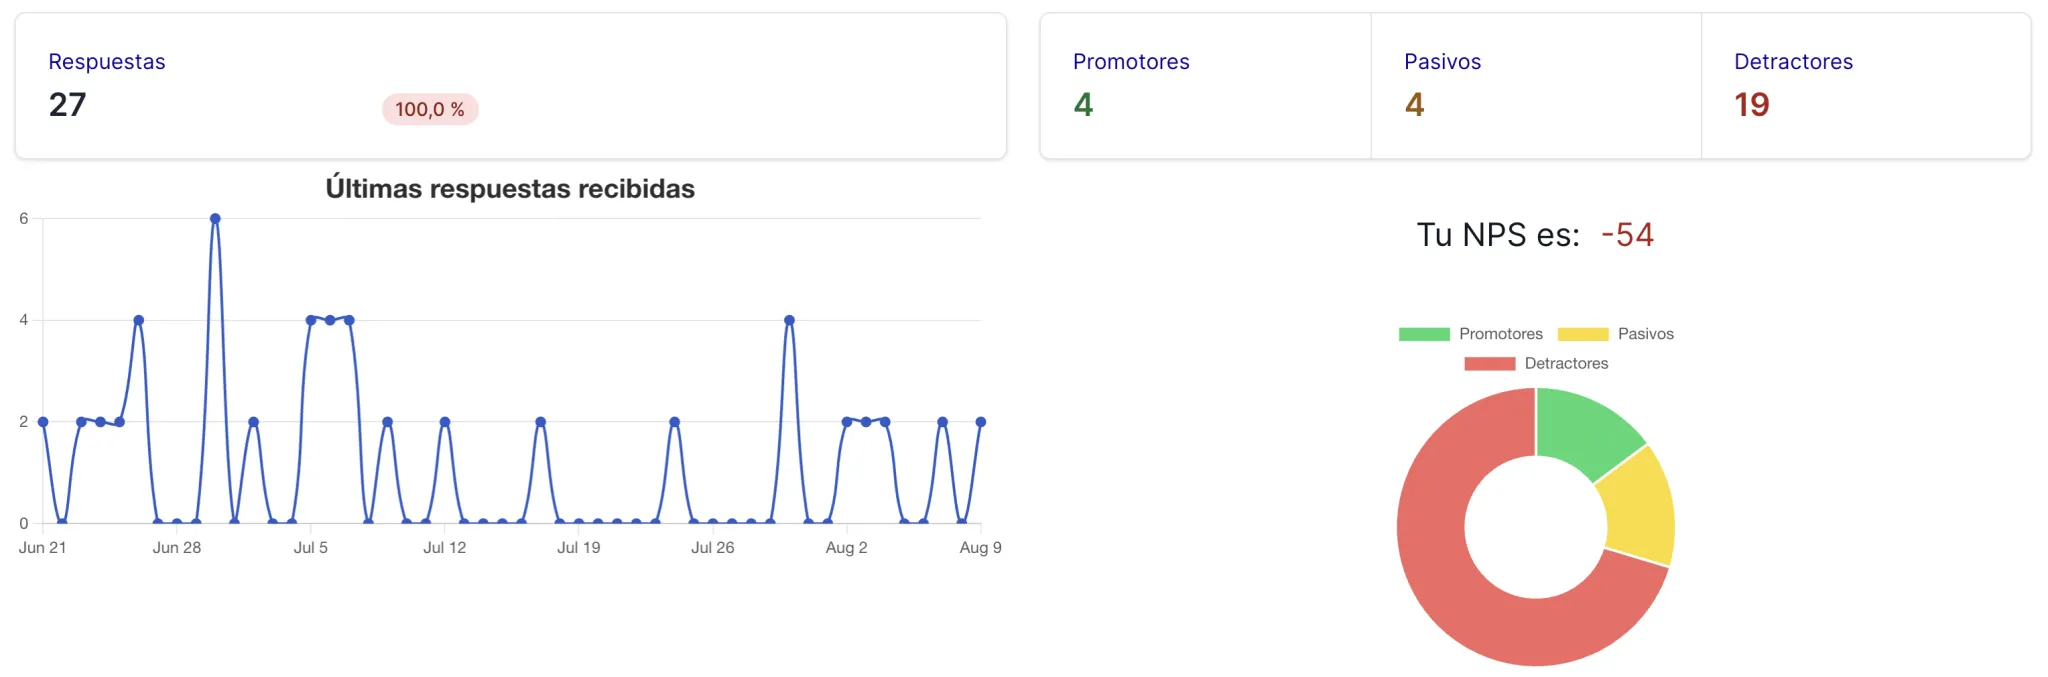This screenshot has width=2048, height=677.
Task: Select the last data point on Aug 9
Action: [x=981, y=422]
